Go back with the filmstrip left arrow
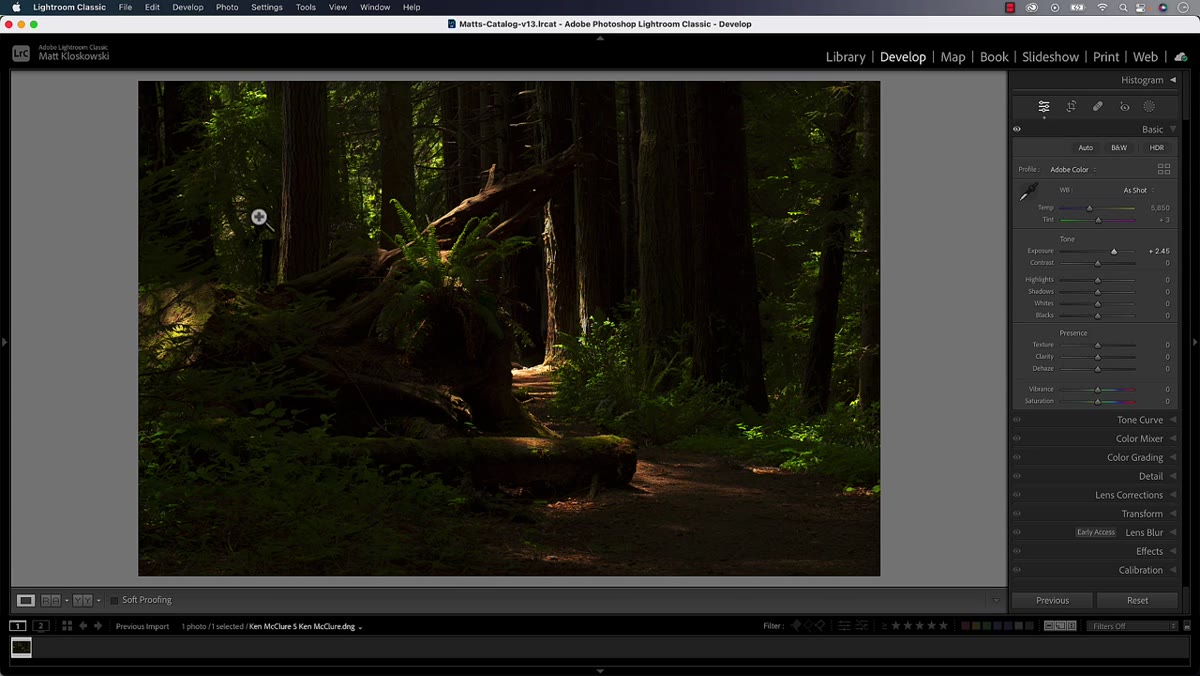1200x676 pixels. (x=83, y=626)
